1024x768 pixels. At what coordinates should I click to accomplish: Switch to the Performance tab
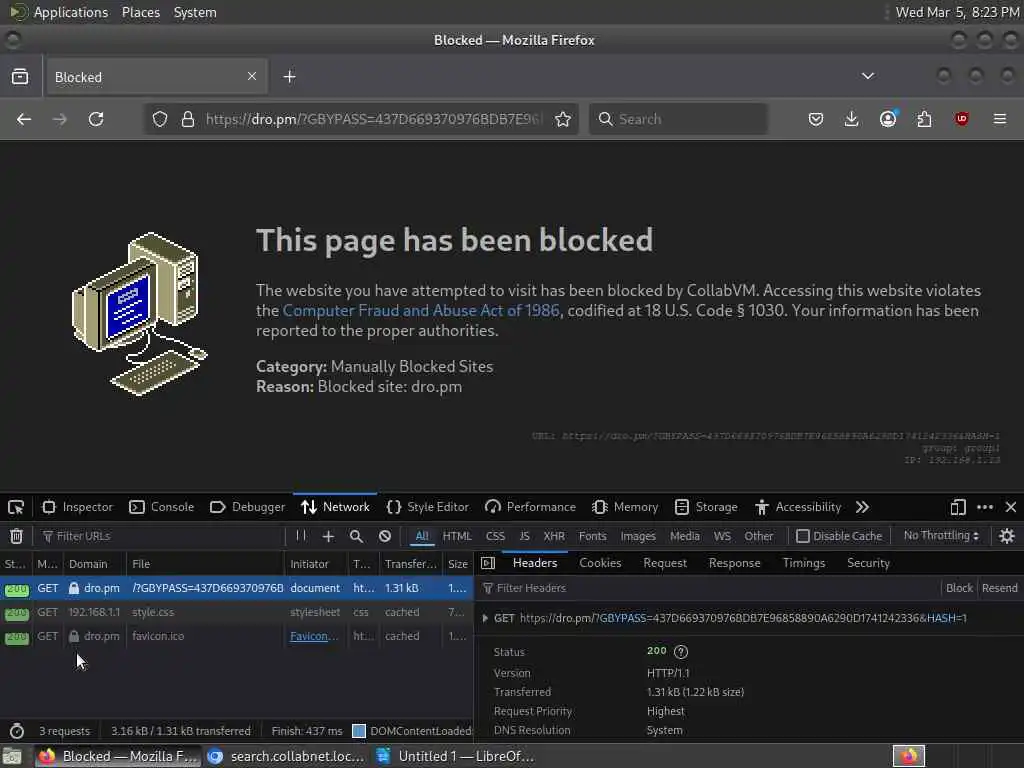[x=530, y=507]
